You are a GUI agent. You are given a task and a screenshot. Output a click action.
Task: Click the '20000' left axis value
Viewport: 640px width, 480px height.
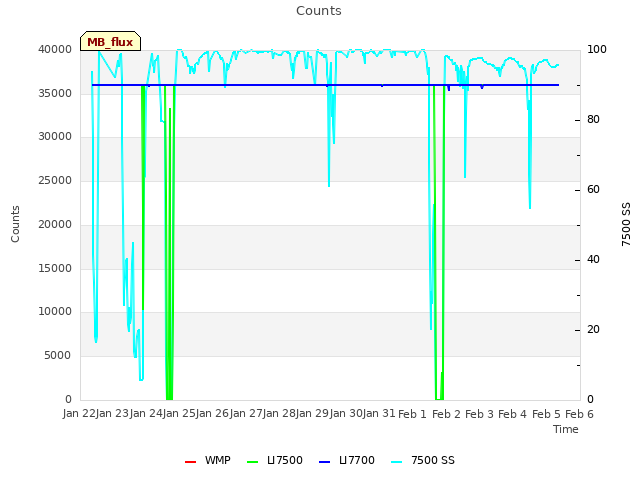(55, 224)
